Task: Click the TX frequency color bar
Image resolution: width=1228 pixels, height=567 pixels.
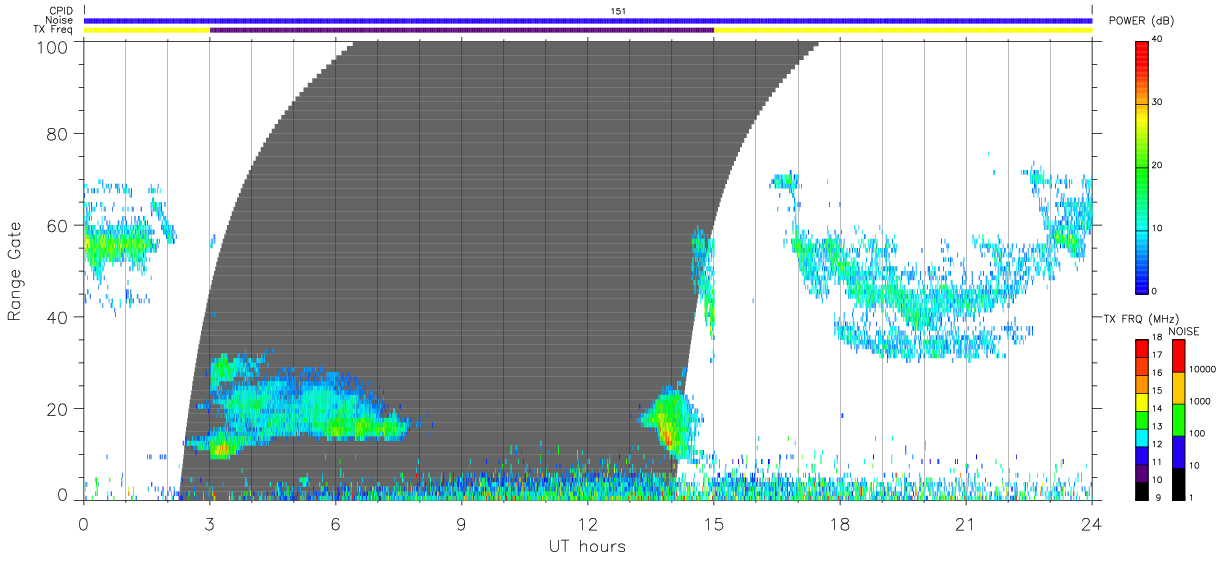Action: (x=1143, y=418)
